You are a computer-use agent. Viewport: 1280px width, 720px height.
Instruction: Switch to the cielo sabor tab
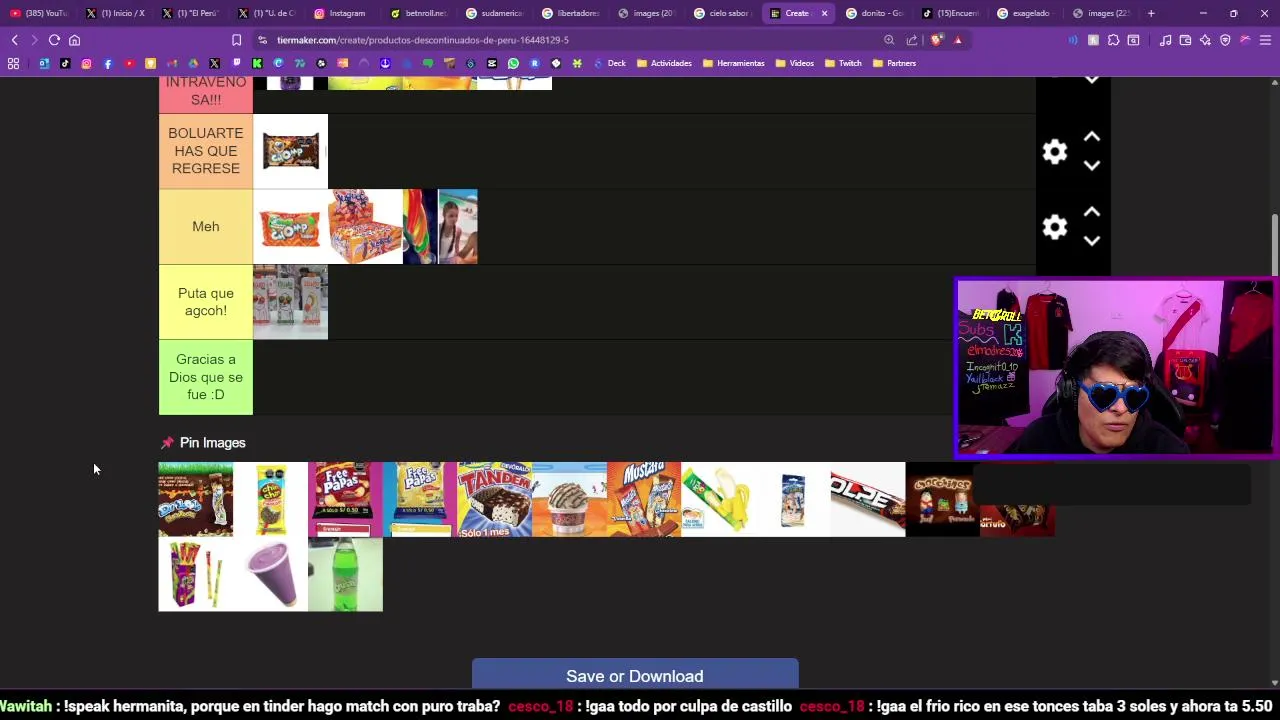[x=722, y=13]
